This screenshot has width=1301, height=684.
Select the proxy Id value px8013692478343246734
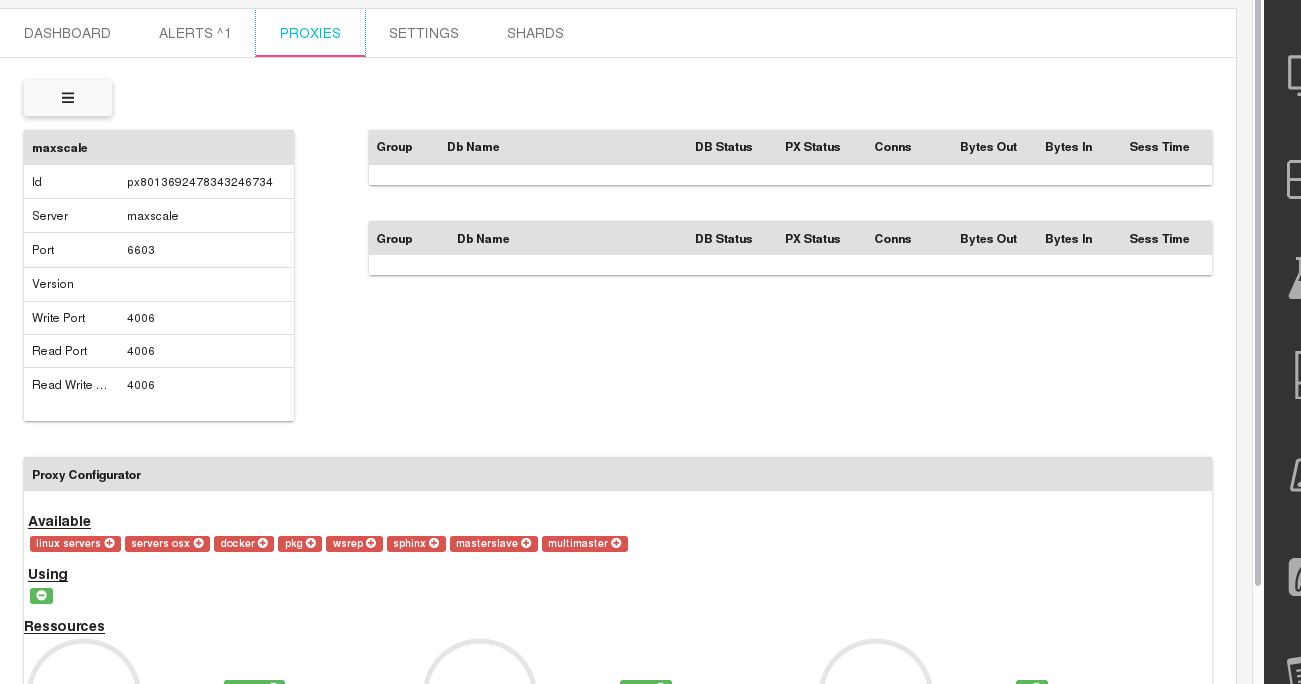point(200,182)
